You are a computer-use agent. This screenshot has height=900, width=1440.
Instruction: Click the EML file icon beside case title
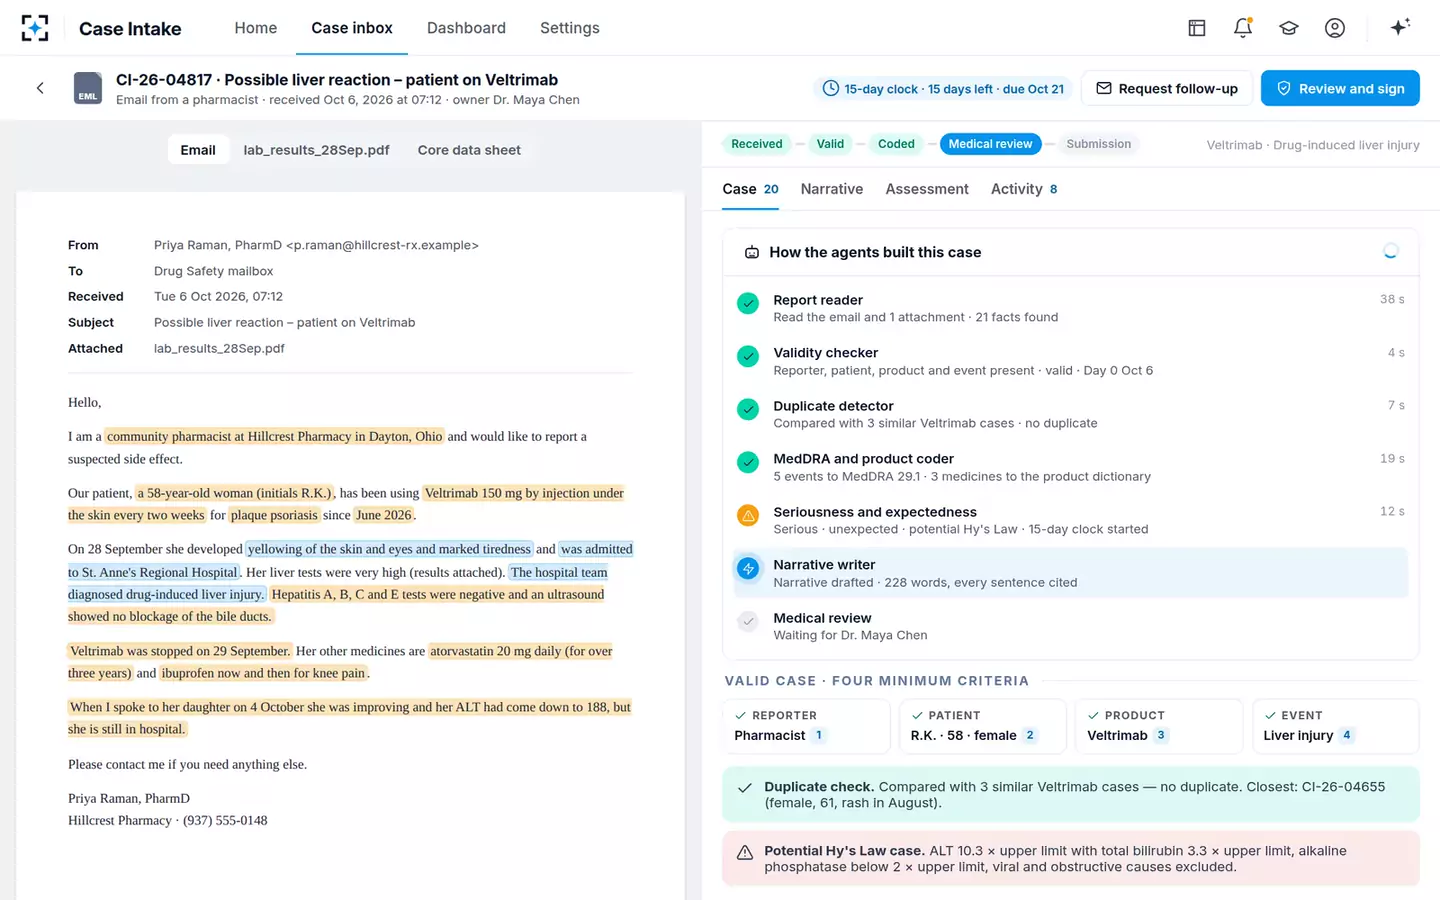tap(88, 88)
